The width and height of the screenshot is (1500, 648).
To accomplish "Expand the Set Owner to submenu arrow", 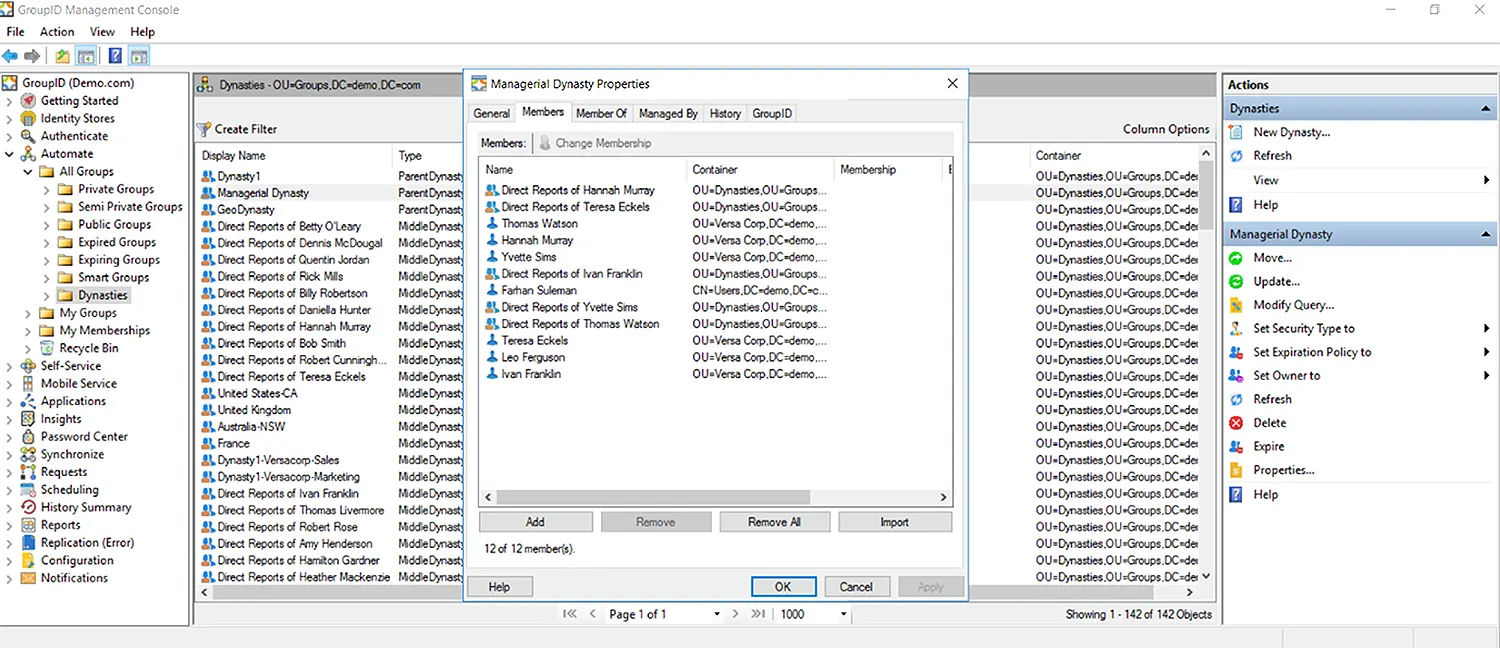I will [x=1487, y=376].
